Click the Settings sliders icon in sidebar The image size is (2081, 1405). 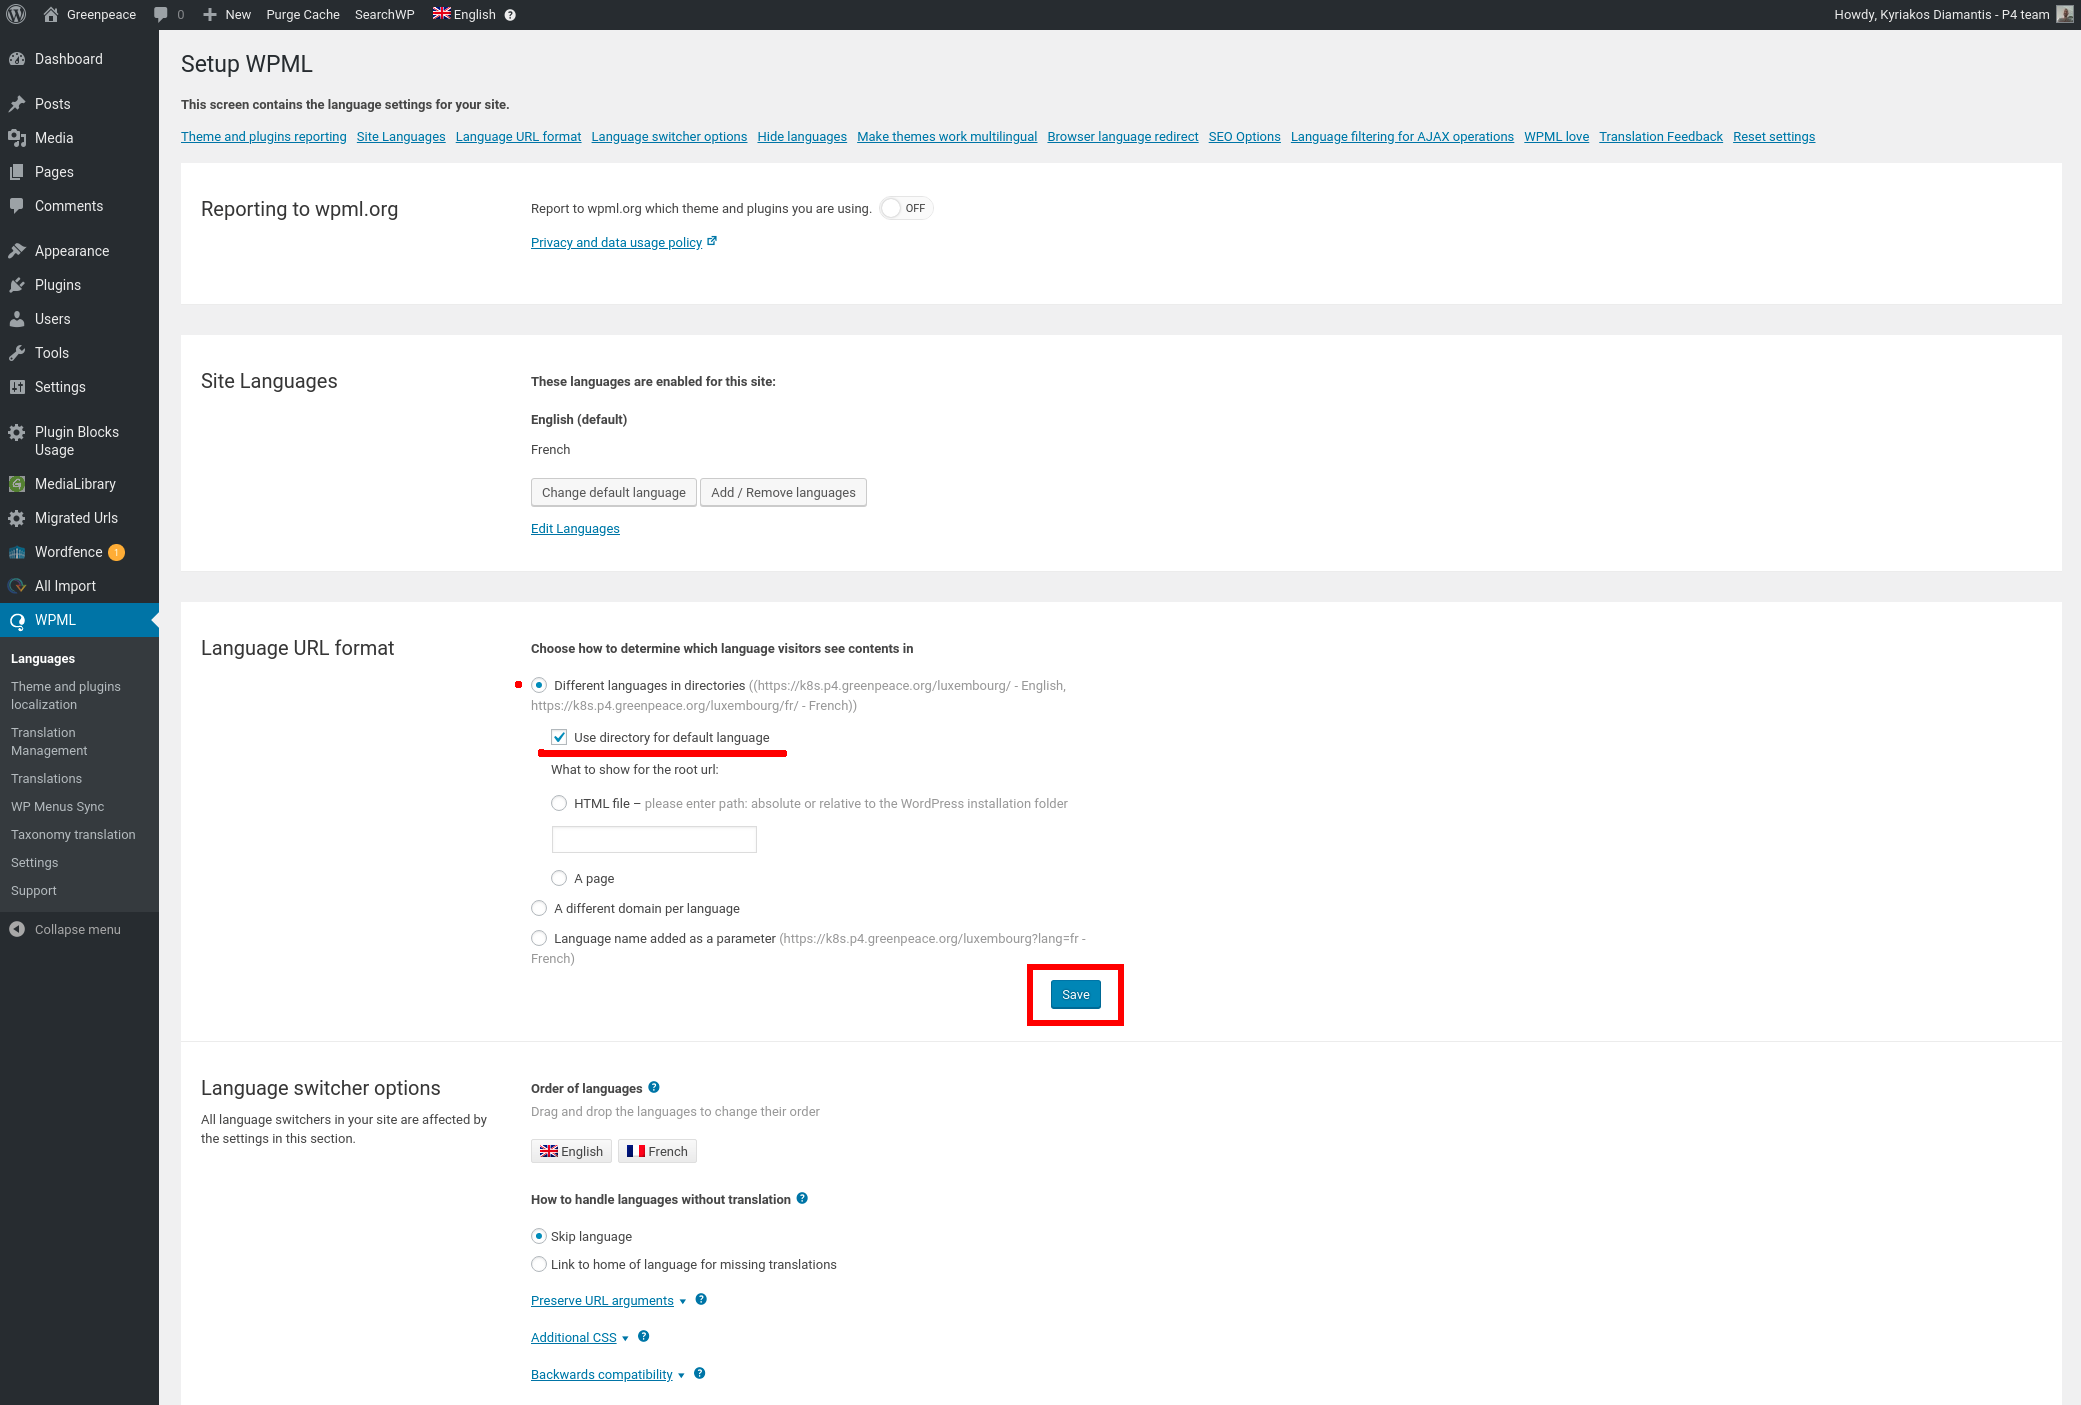click(17, 387)
